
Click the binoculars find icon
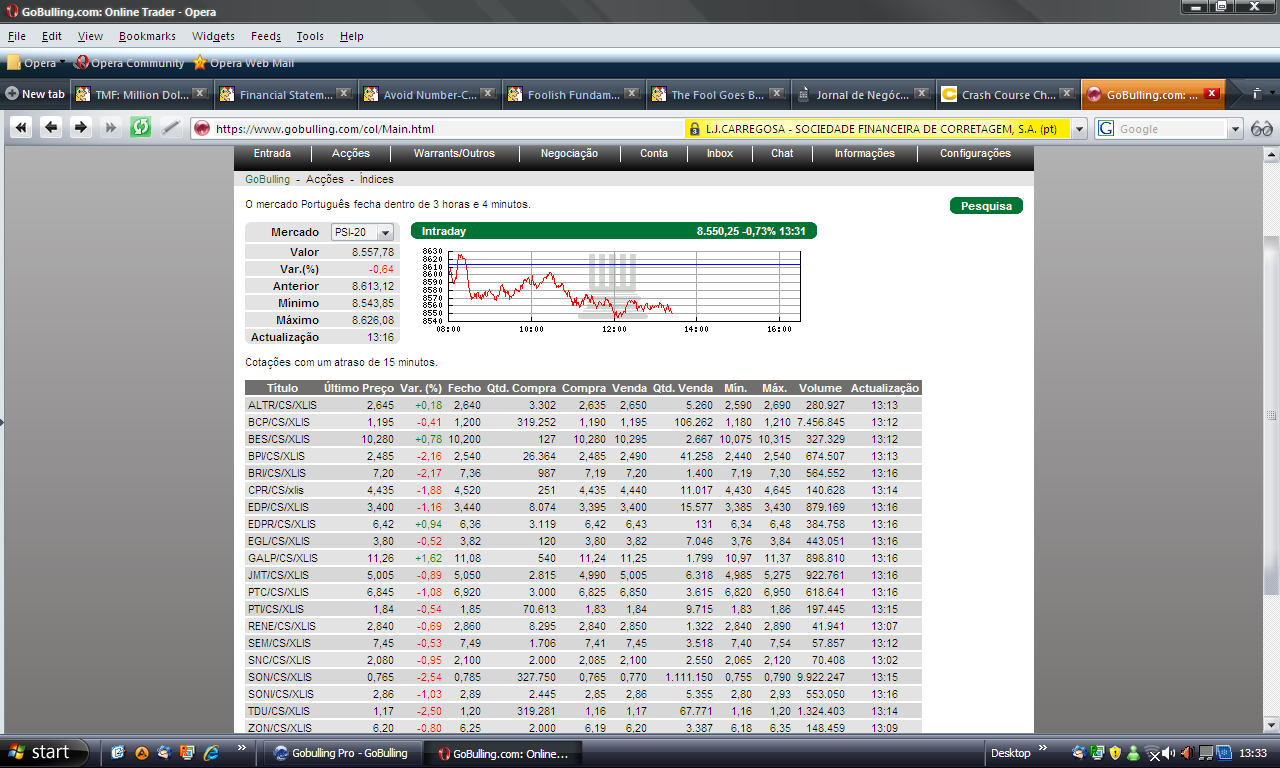pyautogui.click(x=1262, y=128)
